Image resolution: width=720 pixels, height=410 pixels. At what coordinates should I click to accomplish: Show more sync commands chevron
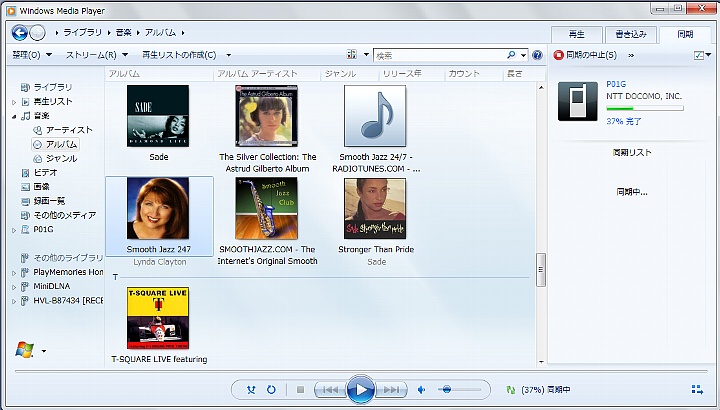click(631, 55)
